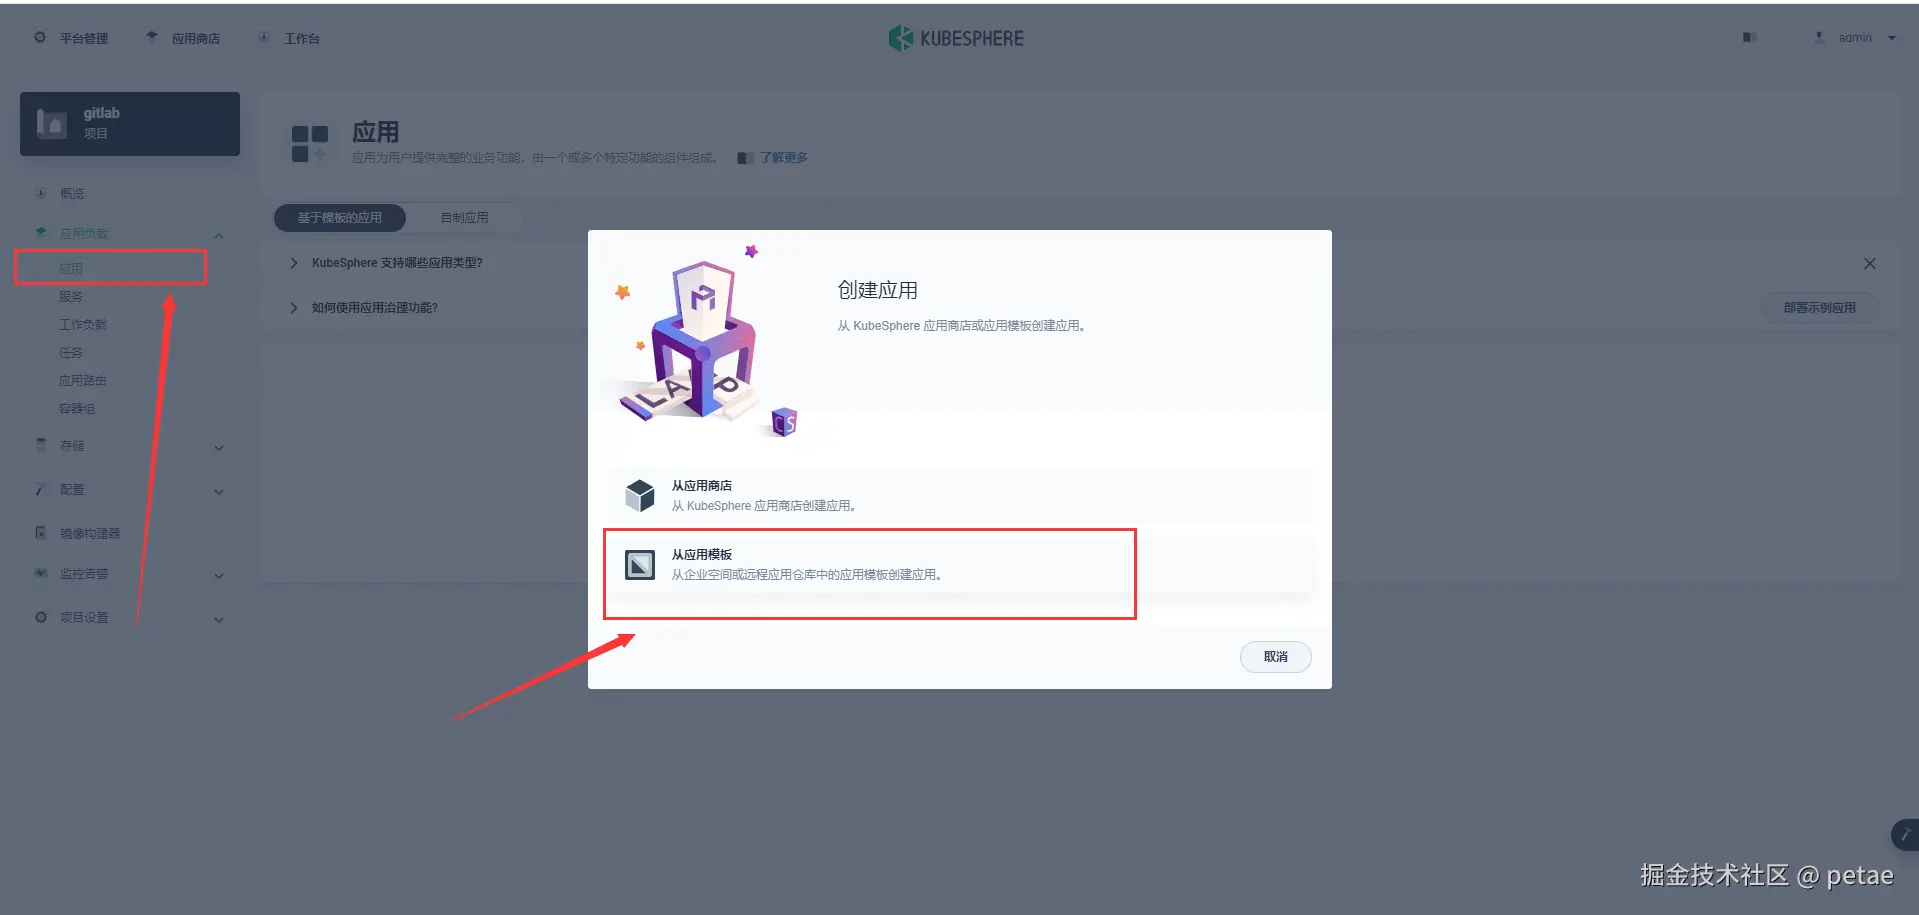Collapse the 应用负载 section chevron
The height and width of the screenshot is (915, 1919).
[219, 236]
